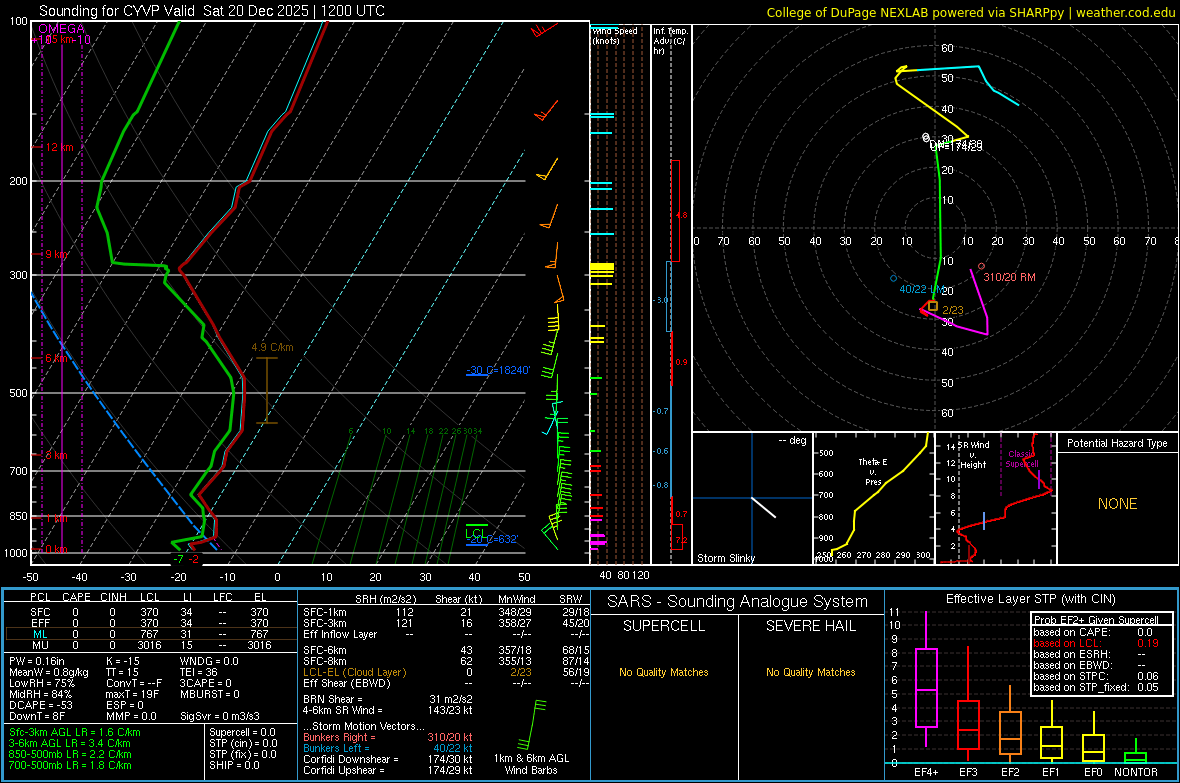Image resolution: width=1180 pixels, height=783 pixels.
Task: Select the 'EFF' parcel row
Action: 149,623
